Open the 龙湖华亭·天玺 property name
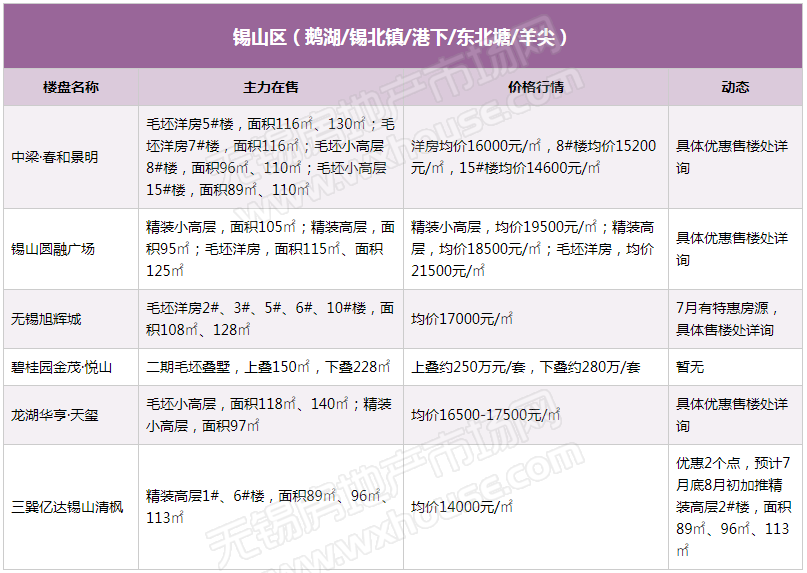 (x=55, y=414)
